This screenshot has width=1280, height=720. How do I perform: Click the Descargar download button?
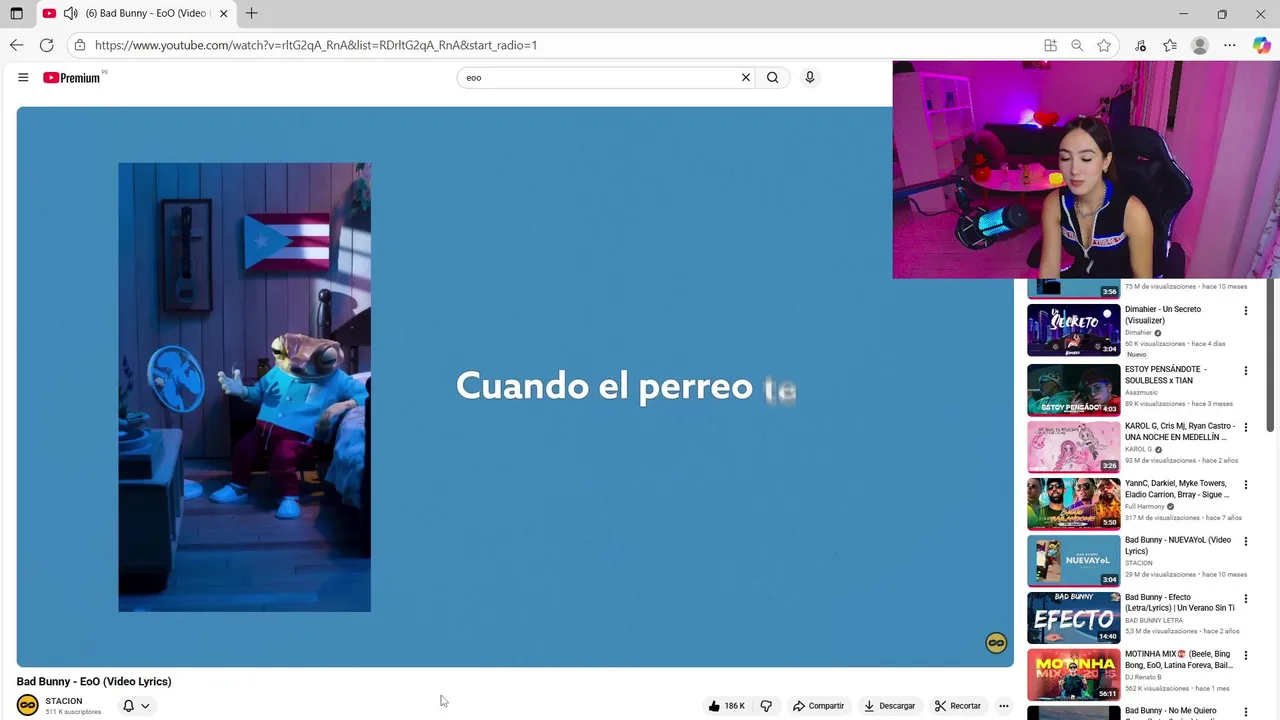(x=889, y=706)
